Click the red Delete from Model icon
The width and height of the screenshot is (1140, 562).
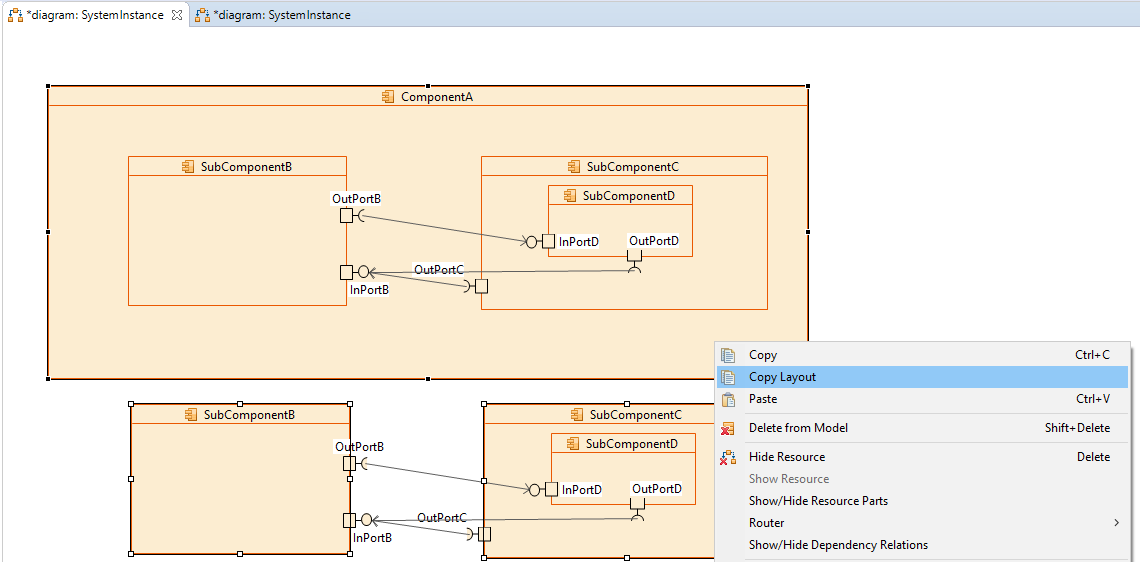728,428
